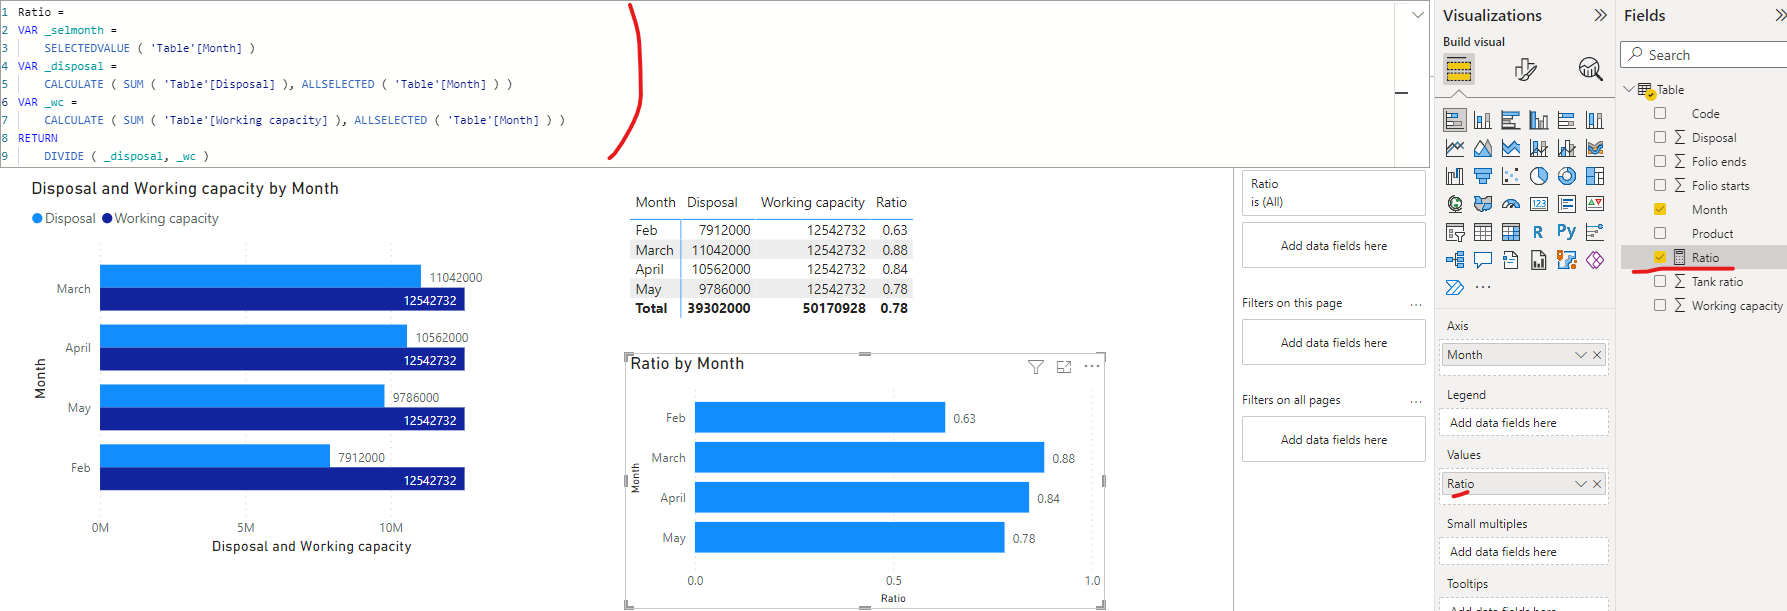Click the filter icon on Ratio by Month visual
1787x611 pixels.
point(1036,367)
